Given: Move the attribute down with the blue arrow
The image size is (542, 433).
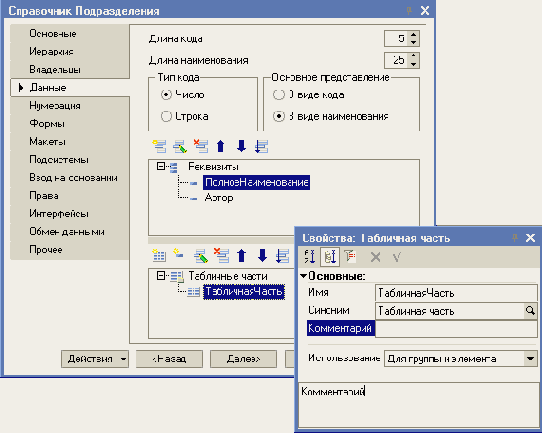Looking at the screenshot, I should 241,146.
